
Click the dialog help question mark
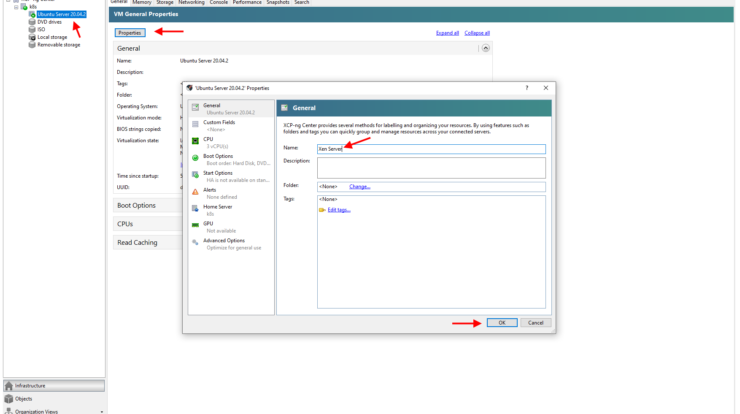tap(527, 88)
